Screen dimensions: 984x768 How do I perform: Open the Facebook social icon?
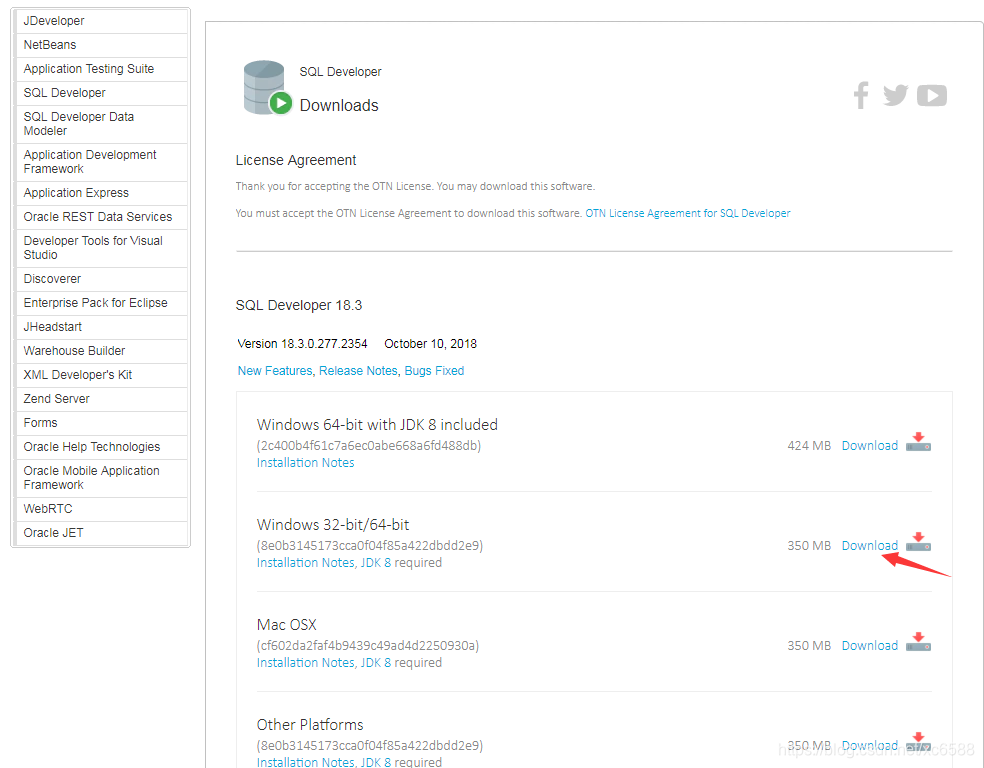tap(861, 95)
